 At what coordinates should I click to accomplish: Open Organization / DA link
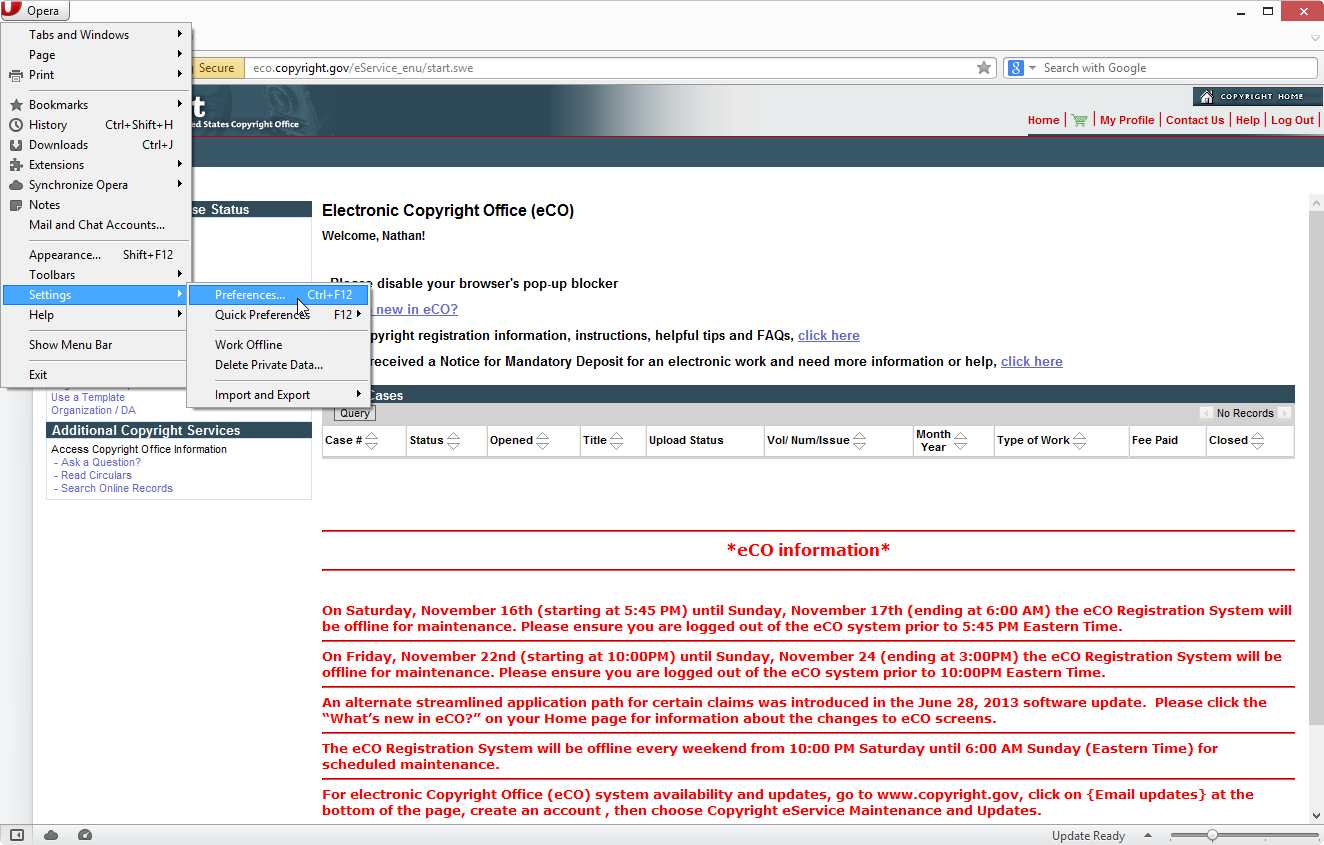click(93, 410)
